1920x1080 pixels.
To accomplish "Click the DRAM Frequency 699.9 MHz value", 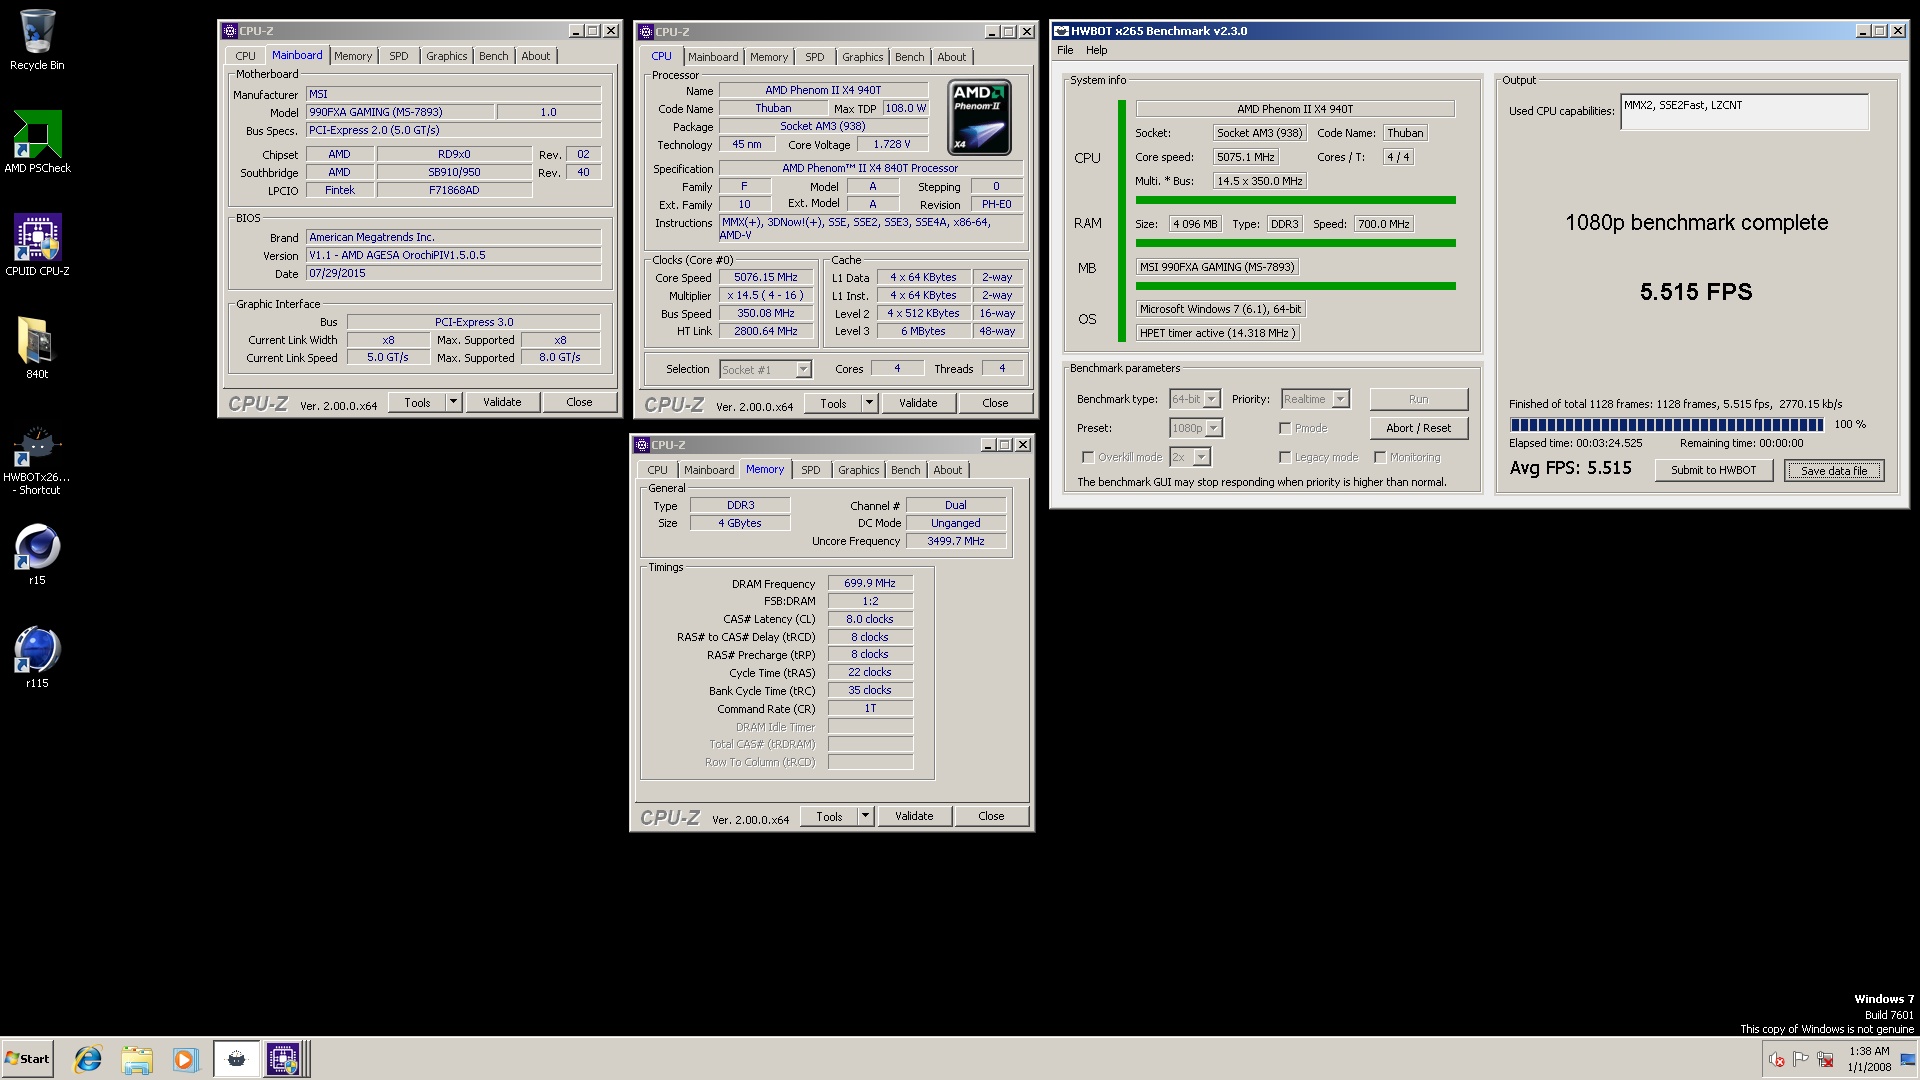I will (870, 583).
